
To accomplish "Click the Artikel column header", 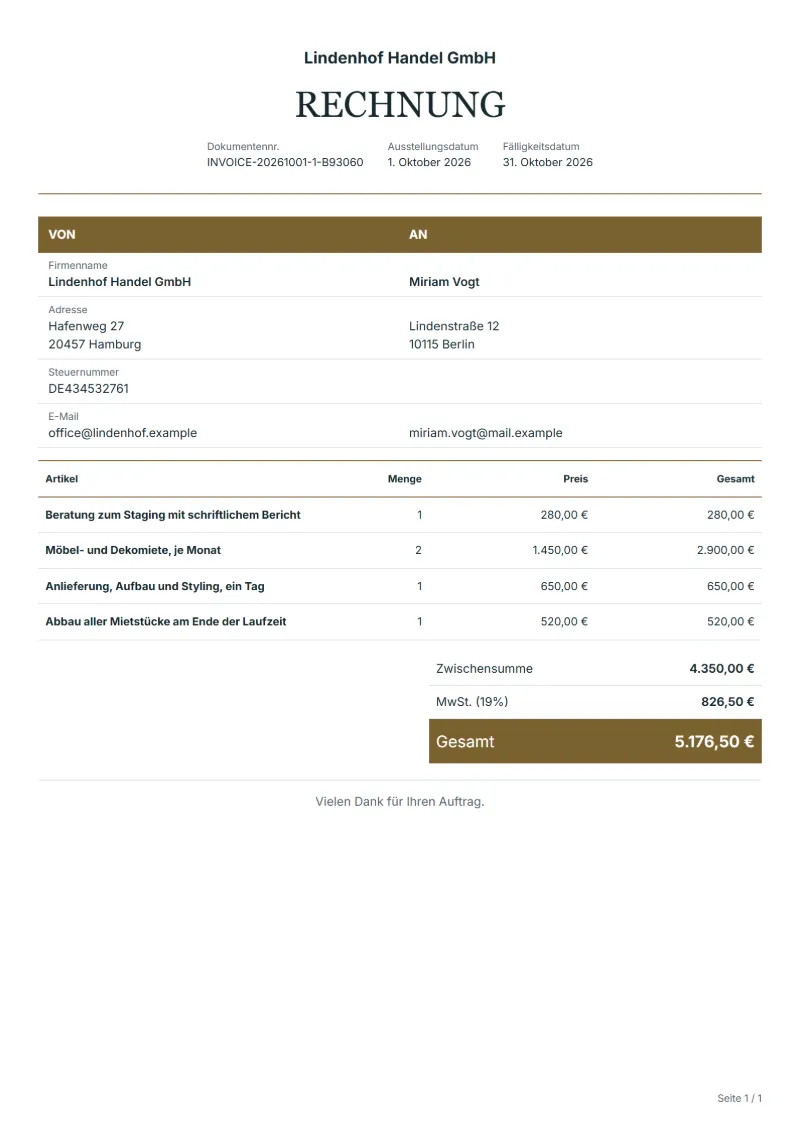I will click(62, 479).
